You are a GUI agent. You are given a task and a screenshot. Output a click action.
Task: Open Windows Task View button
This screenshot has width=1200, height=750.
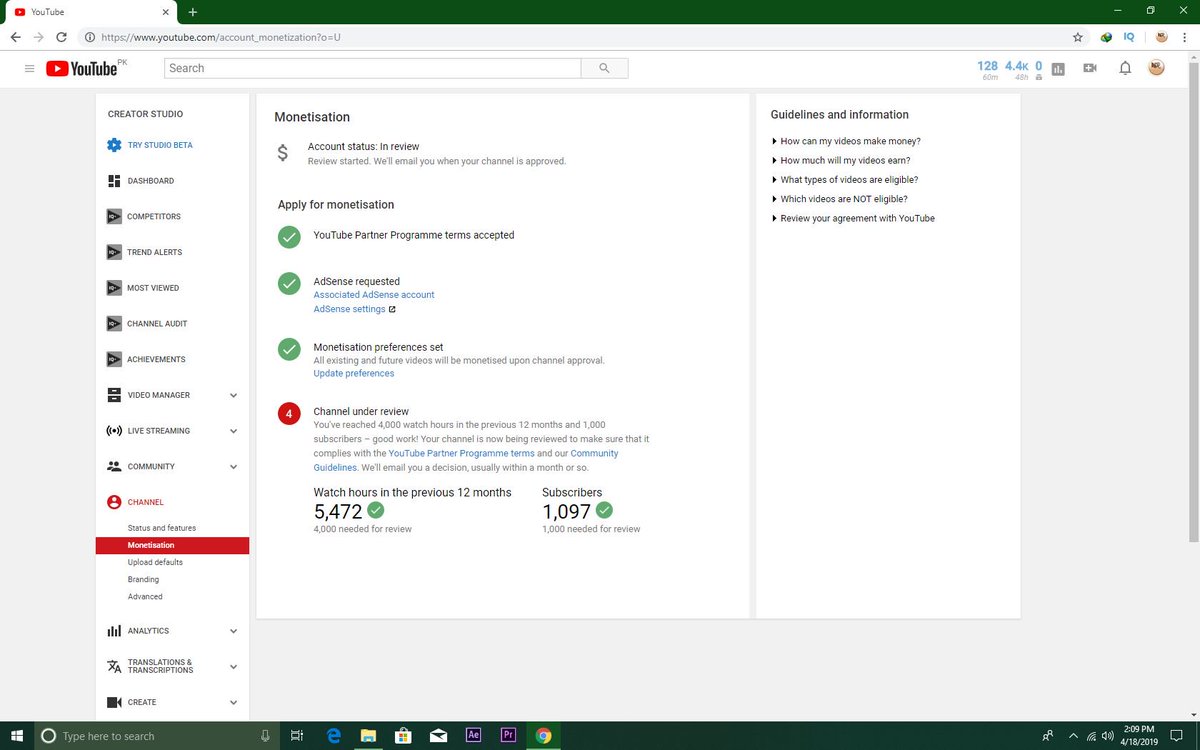tap(297, 735)
